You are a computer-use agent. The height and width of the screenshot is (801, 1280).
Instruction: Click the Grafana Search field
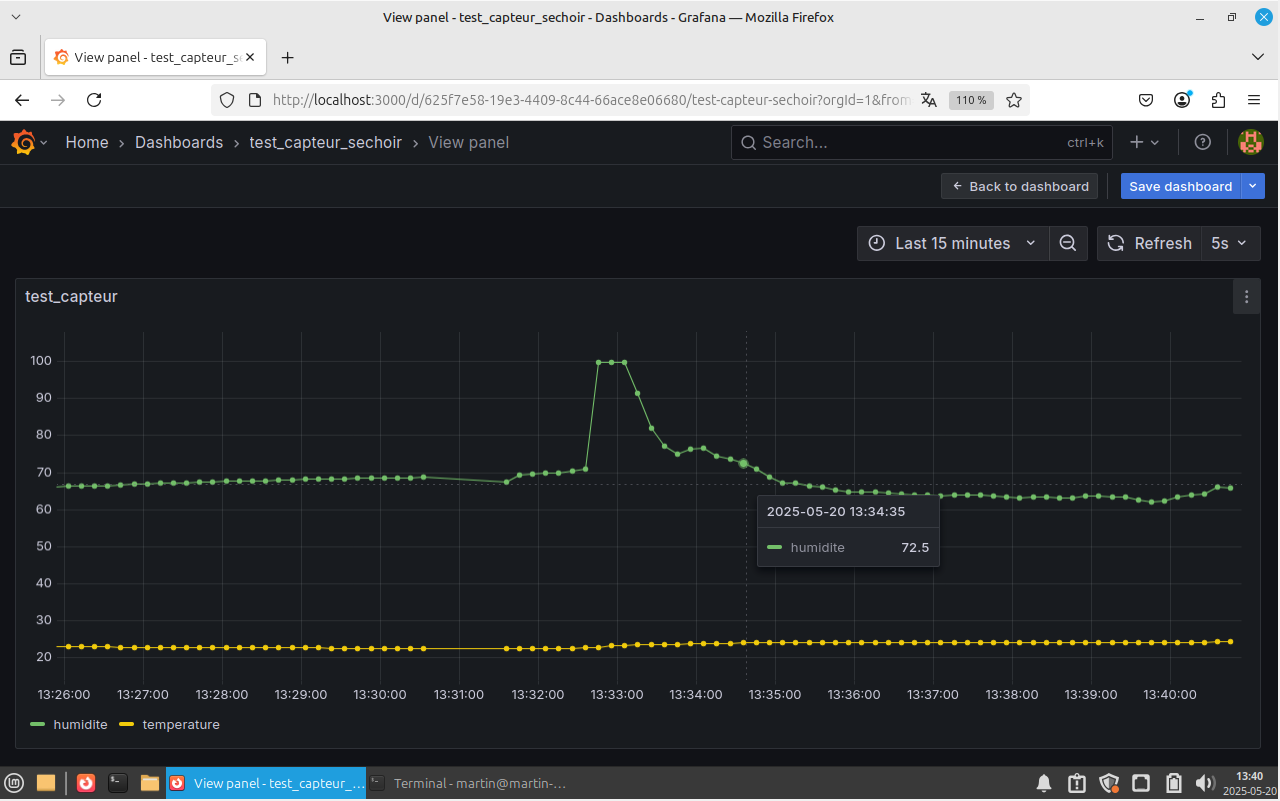pos(922,143)
